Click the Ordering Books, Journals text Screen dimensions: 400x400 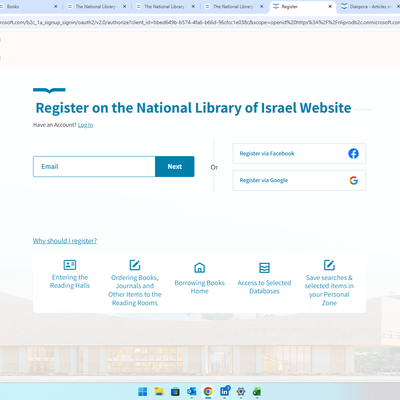pyautogui.click(x=135, y=290)
